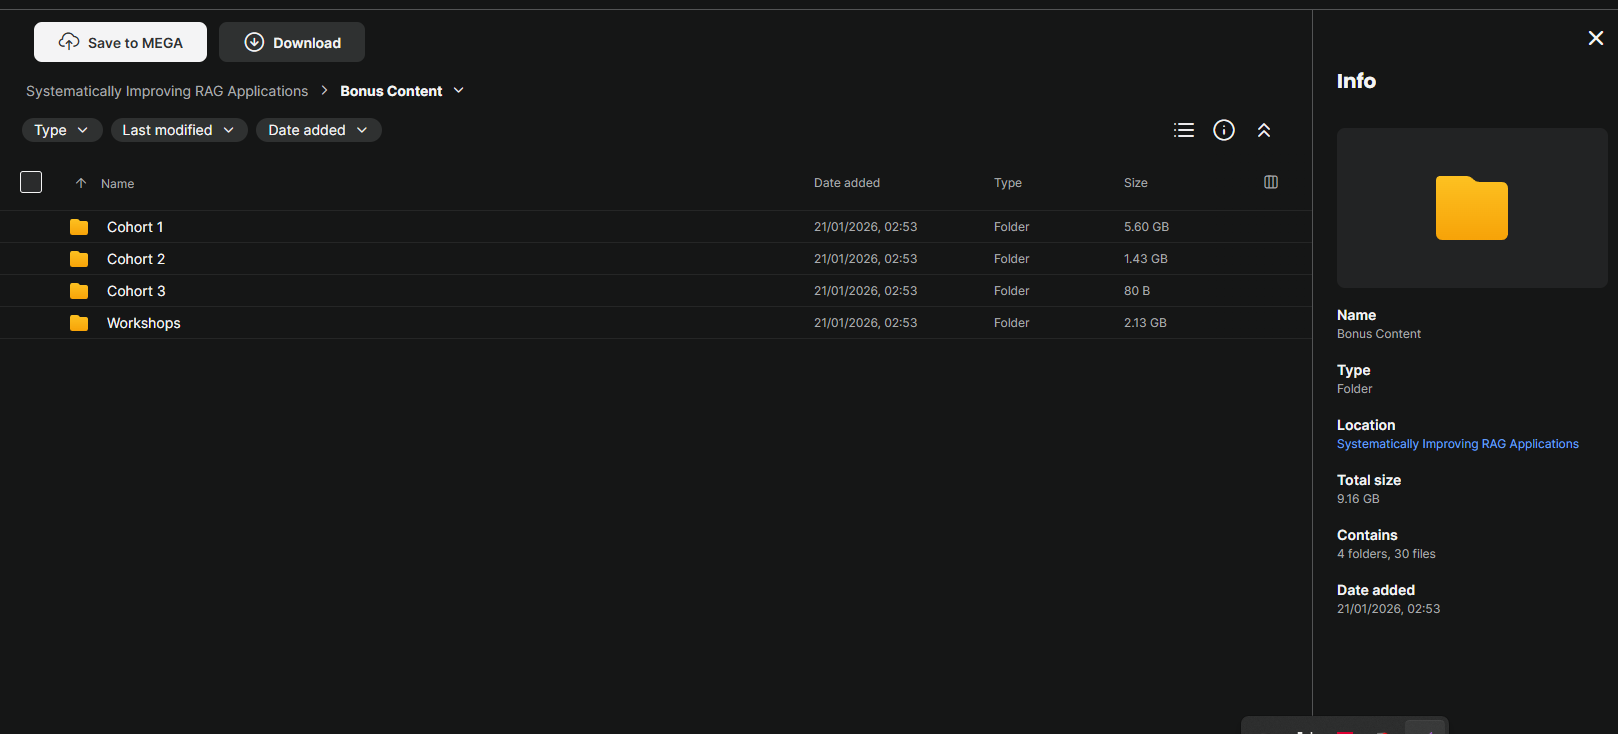The width and height of the screenshot is (1618, 734).
Task: Select the Cohort 3 folder name
Action: (x=136, y=291)
